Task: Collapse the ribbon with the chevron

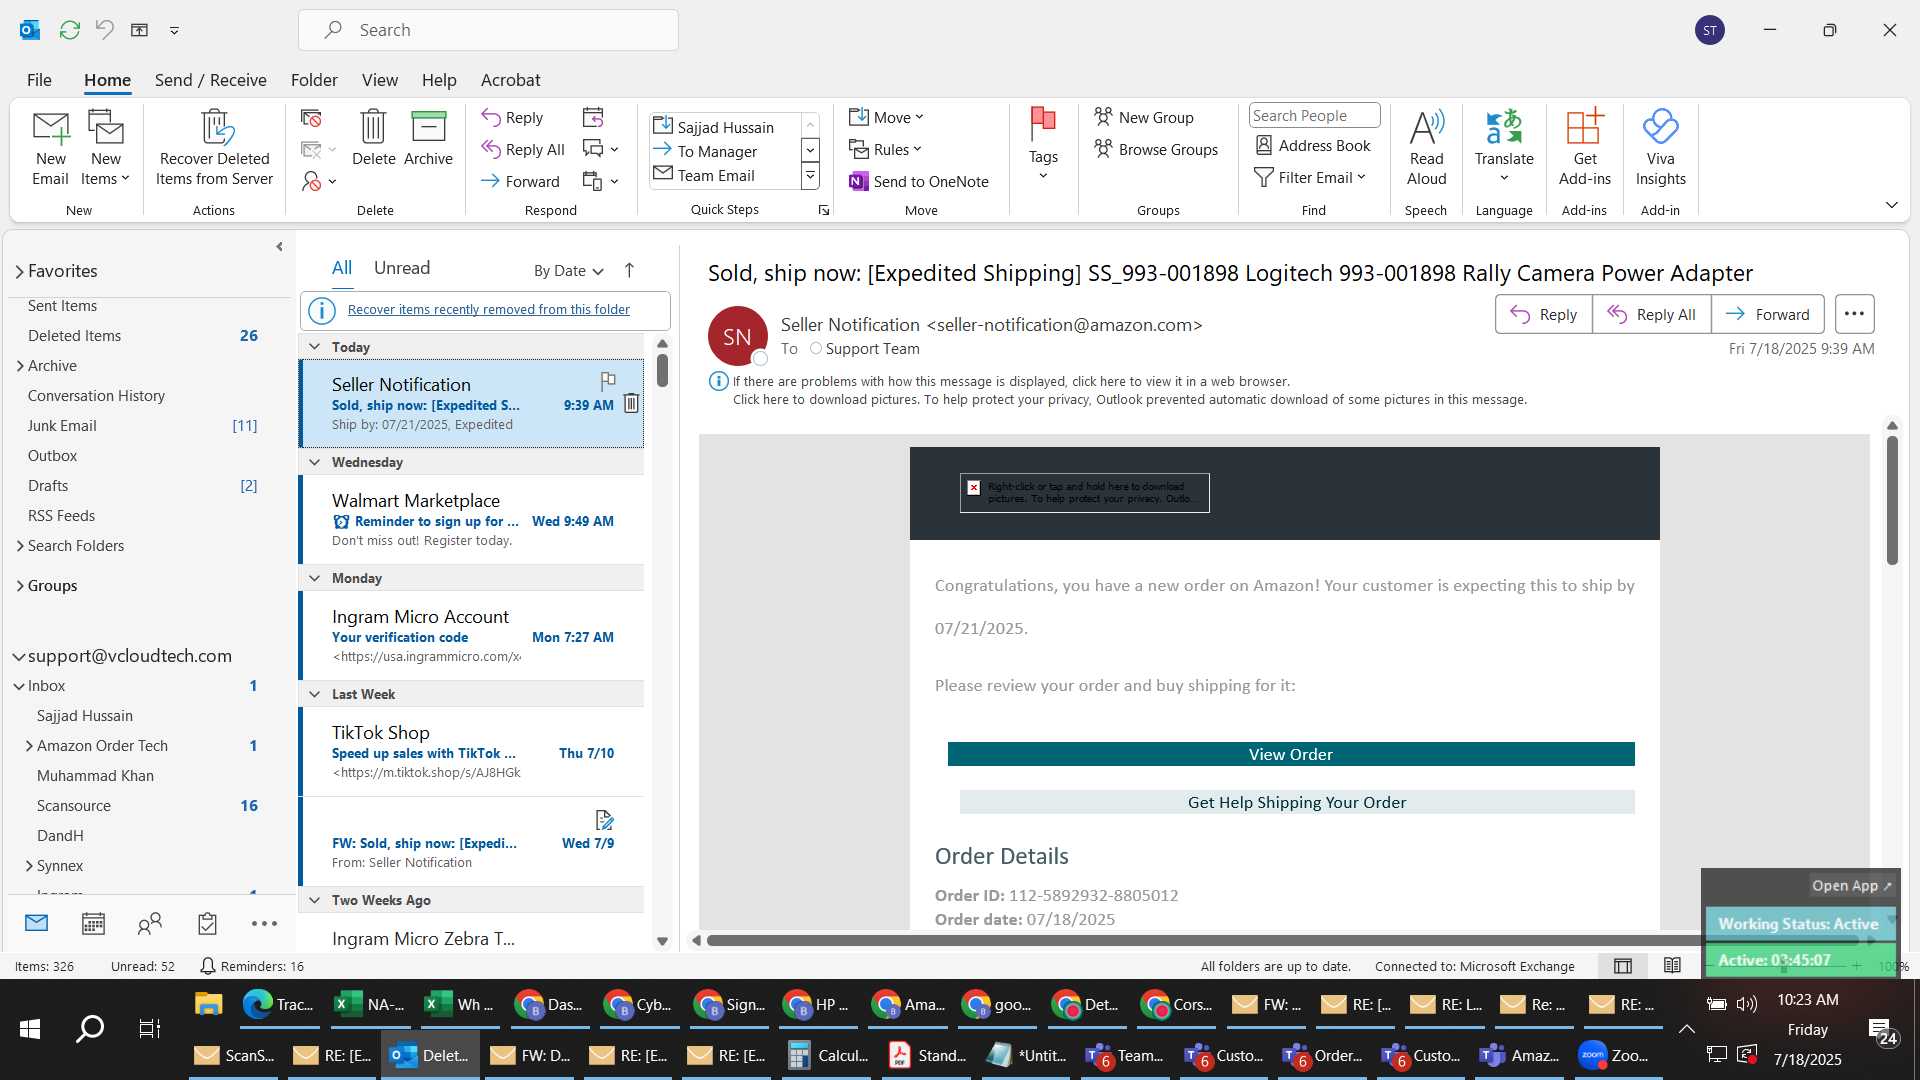Action: point(1891,205)
